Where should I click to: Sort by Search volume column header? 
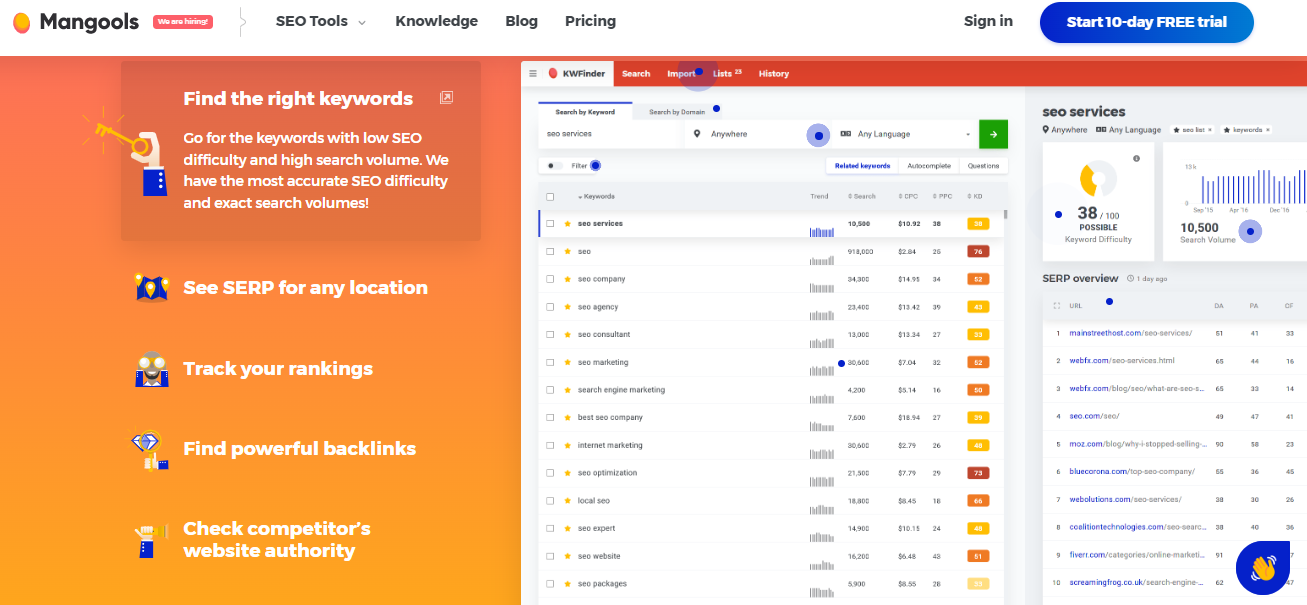[x=861, y=197]
